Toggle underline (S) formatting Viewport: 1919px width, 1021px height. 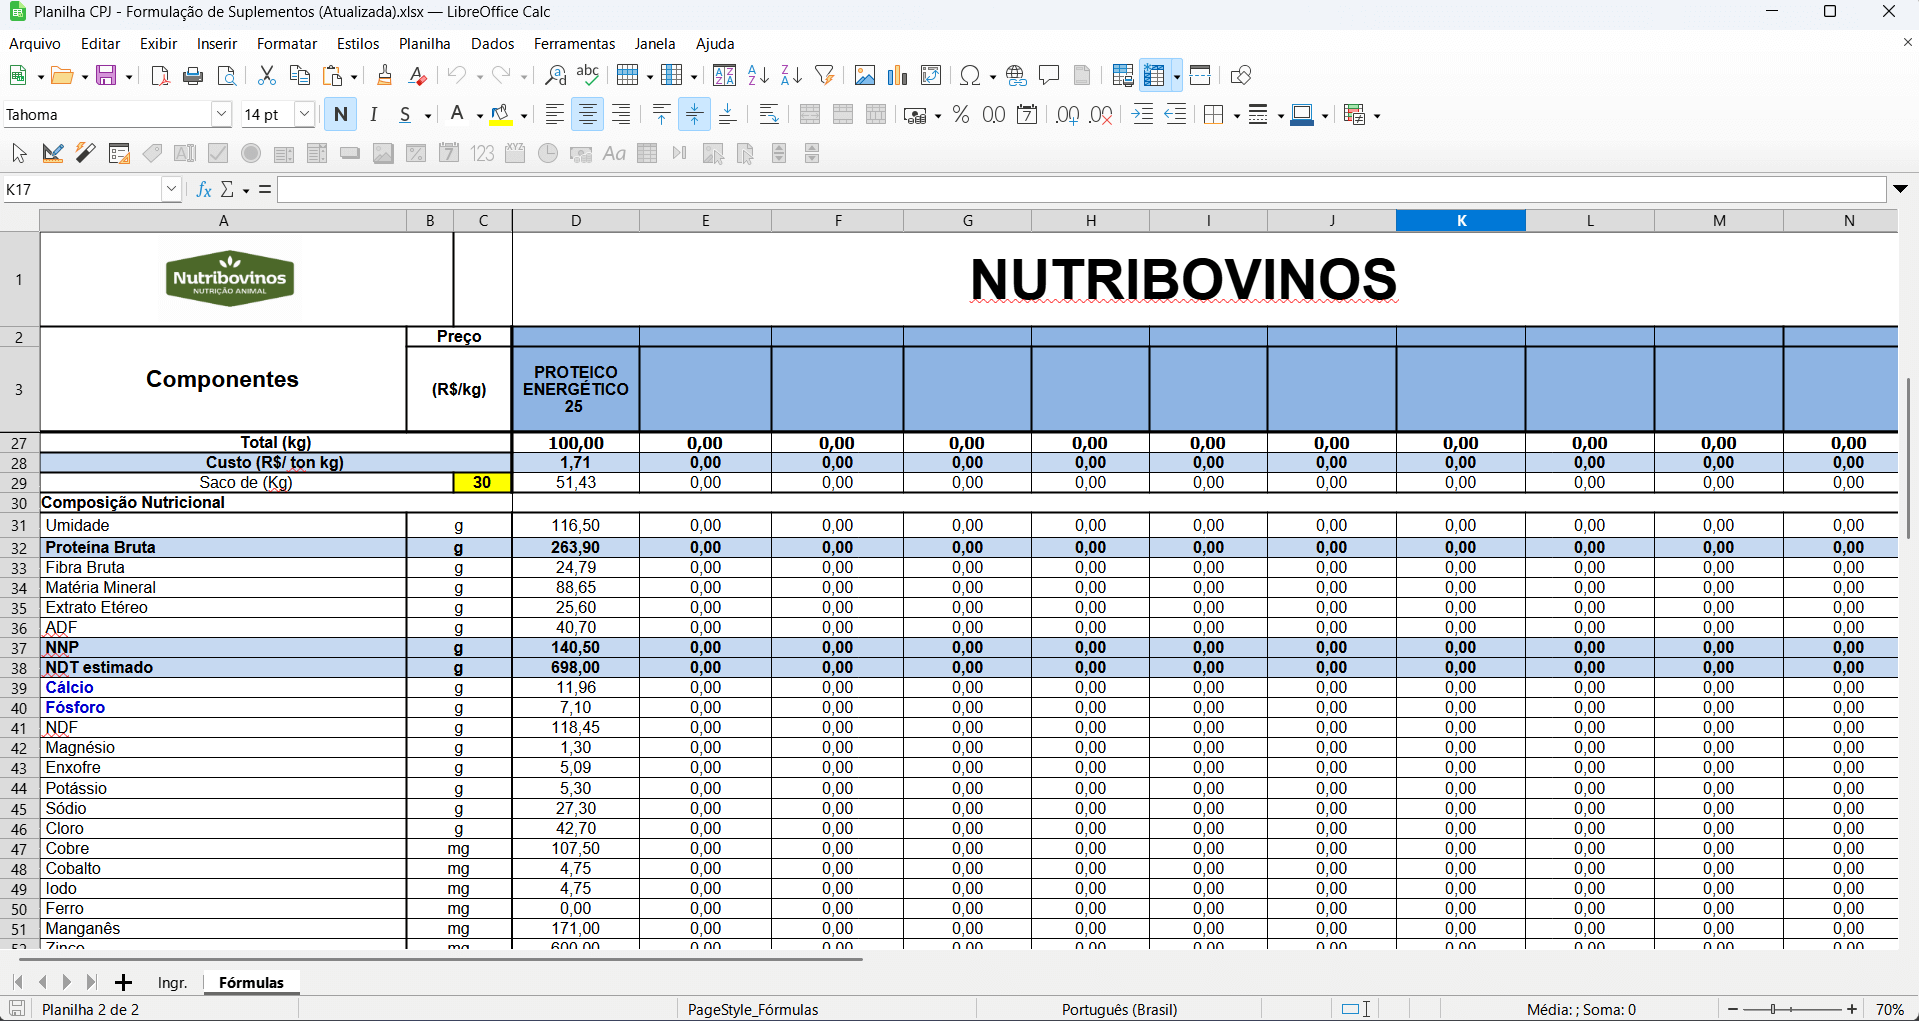pos(405,115)
